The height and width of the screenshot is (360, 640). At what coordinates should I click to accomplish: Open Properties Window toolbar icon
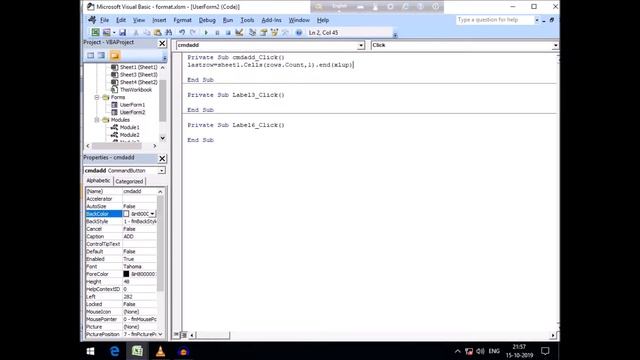(x=264, y=33)
